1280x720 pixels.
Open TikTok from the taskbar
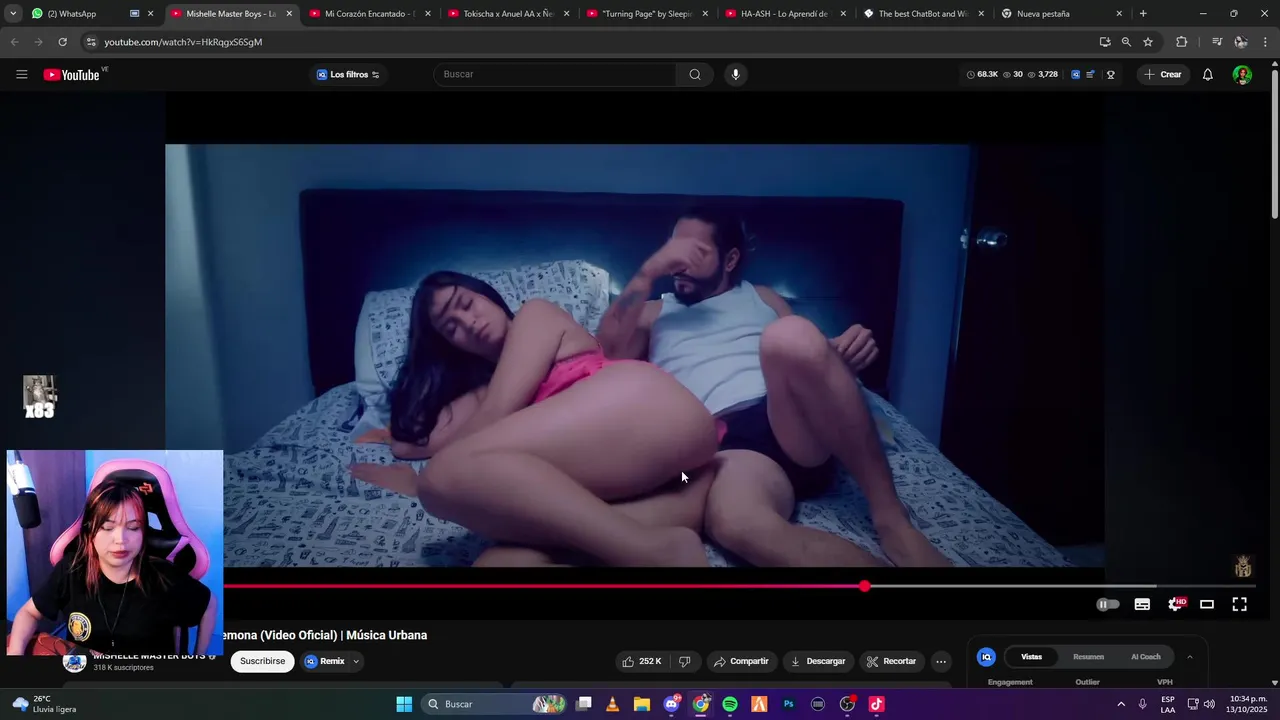pyautogui.click(x=876, y=704)
